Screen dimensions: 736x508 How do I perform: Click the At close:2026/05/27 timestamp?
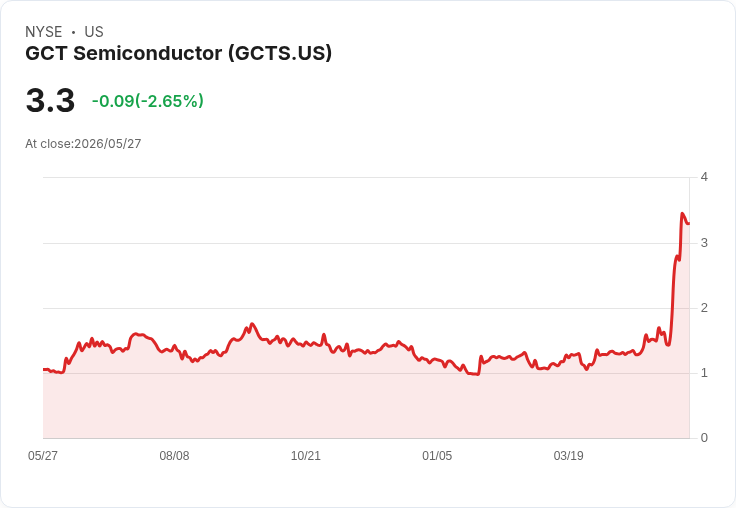[83, 144]
